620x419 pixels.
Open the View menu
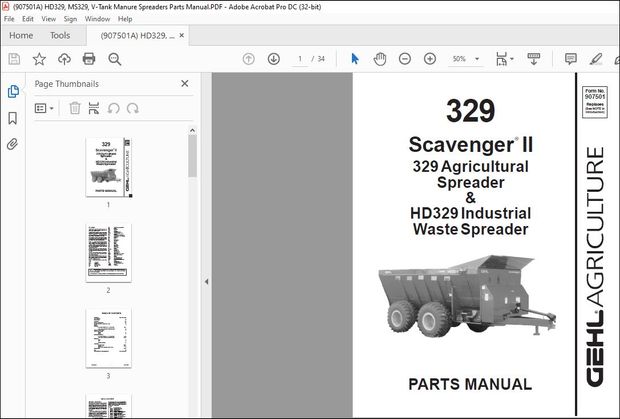pyautogui.click(x=49, y=19)
